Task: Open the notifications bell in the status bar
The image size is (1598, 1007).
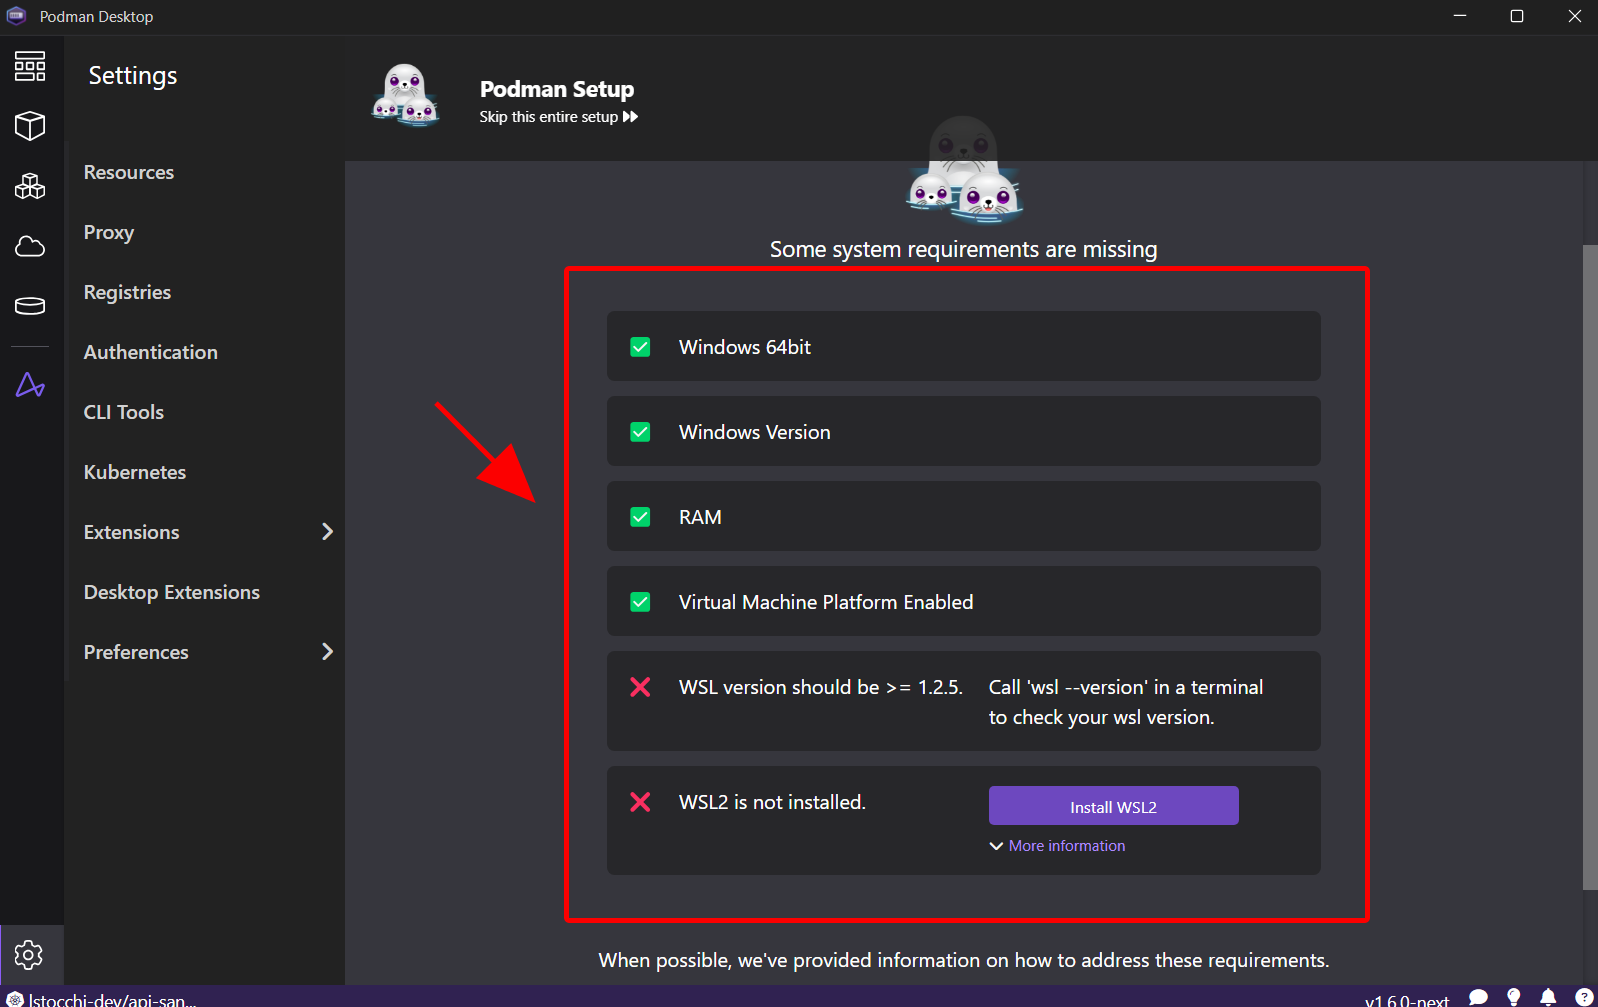Action: pos(1548,997)
